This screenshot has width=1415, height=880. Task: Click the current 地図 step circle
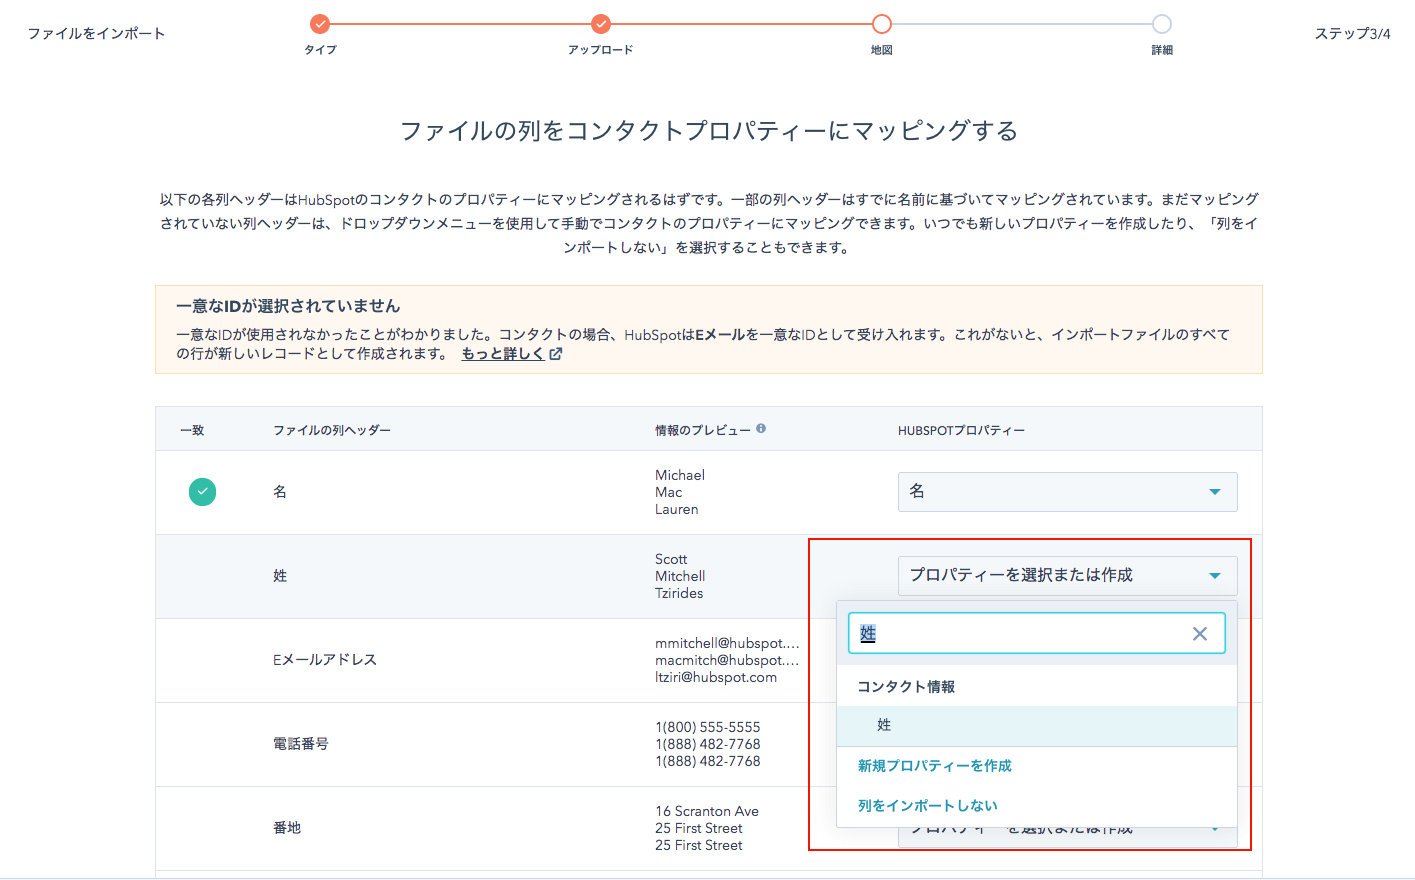[x=881, y=24]
